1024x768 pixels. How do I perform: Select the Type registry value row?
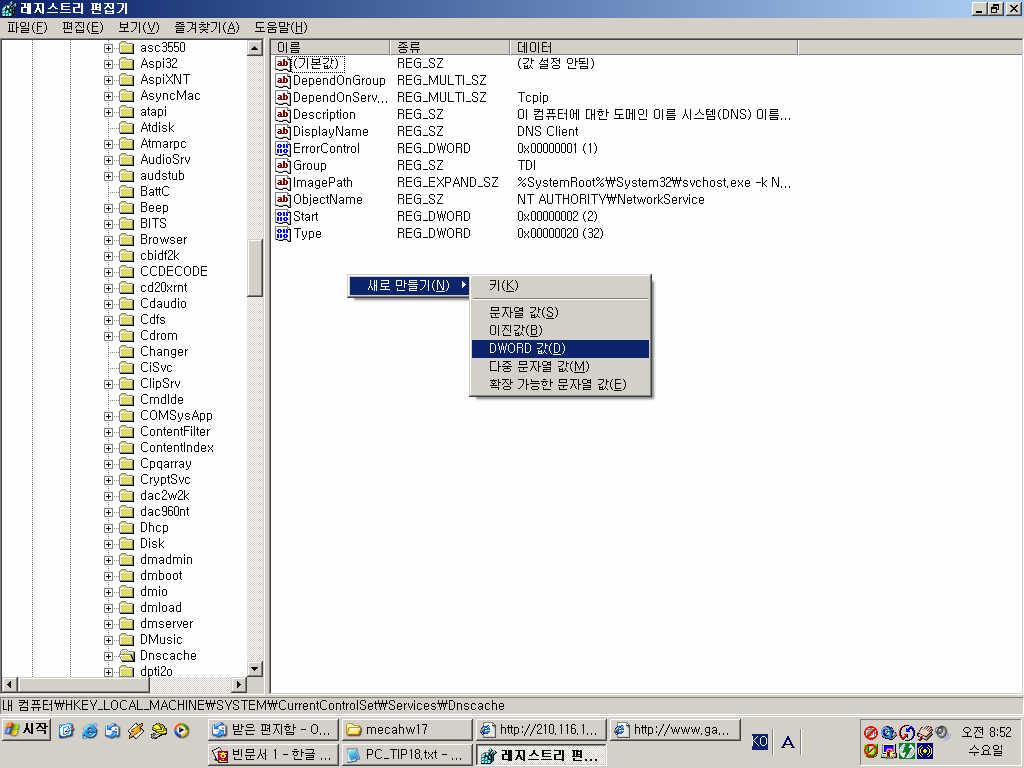[307, 233]
